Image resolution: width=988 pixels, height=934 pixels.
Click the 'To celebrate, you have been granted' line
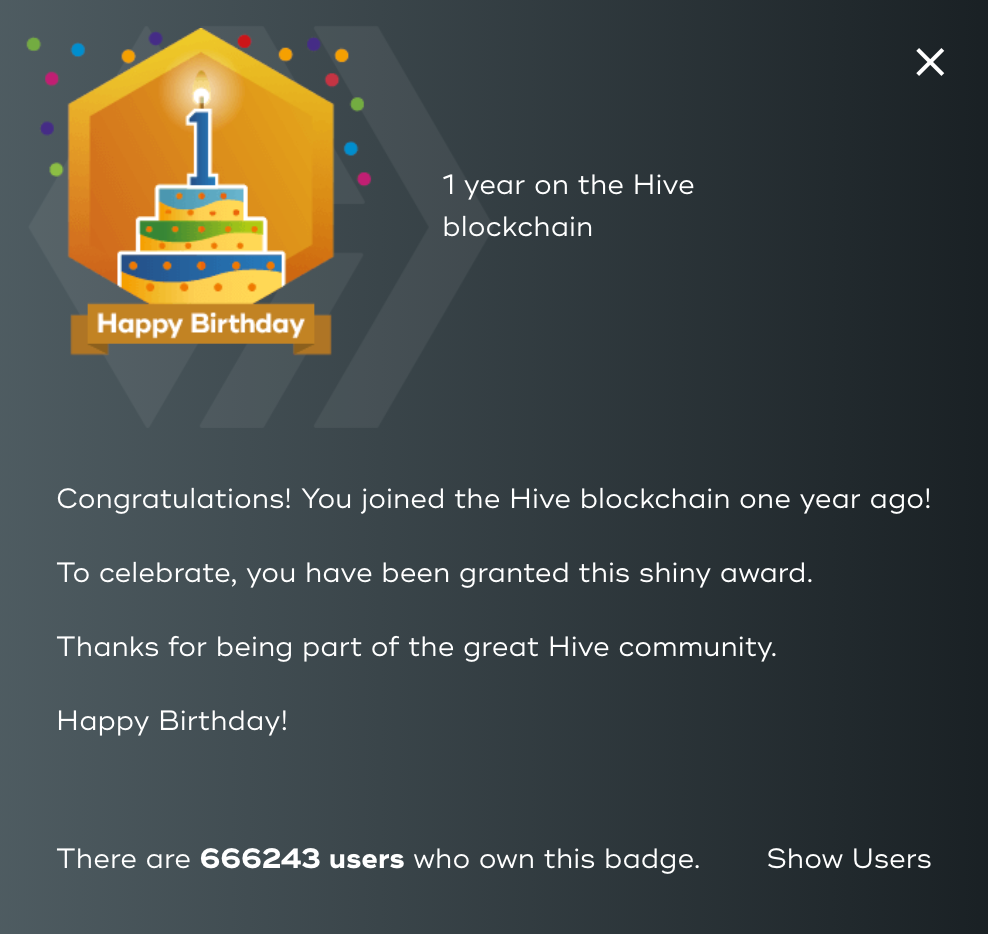point(435,574)
